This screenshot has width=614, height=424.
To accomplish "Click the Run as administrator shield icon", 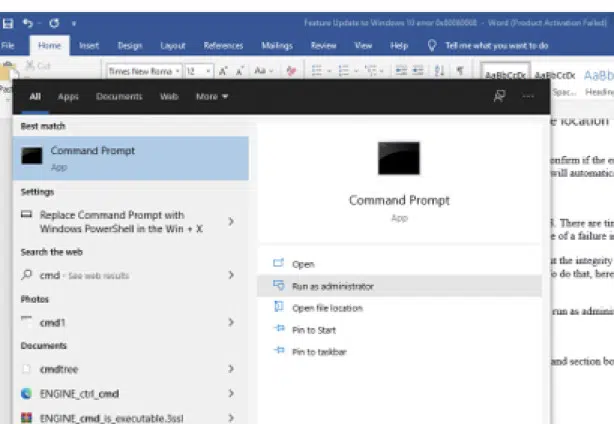I will [279, 285].
